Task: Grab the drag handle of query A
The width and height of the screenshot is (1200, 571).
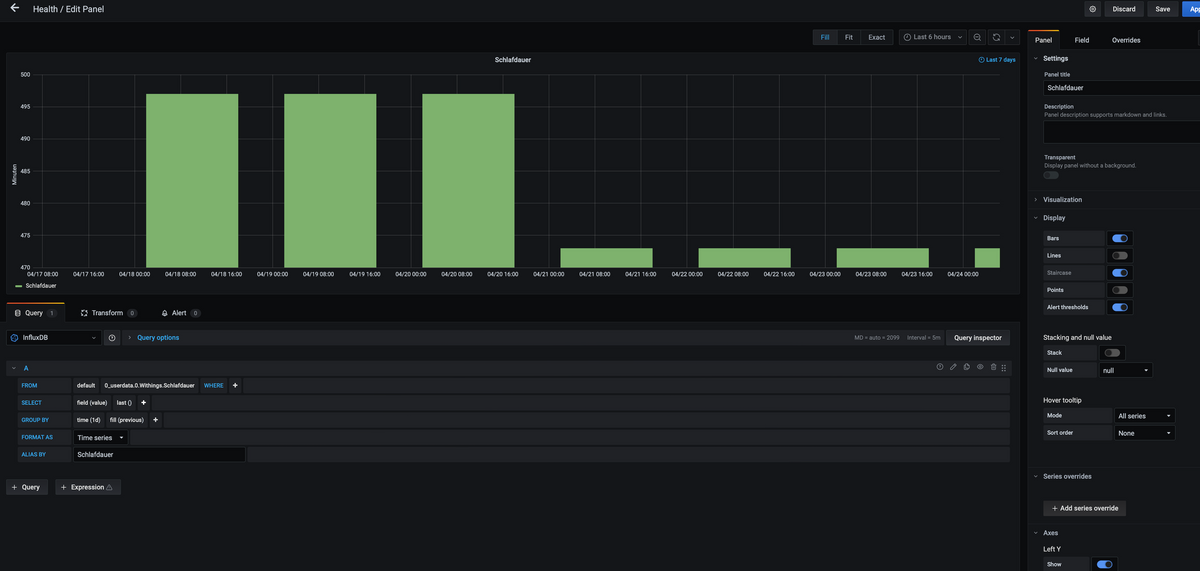Action: [1004, 367]
